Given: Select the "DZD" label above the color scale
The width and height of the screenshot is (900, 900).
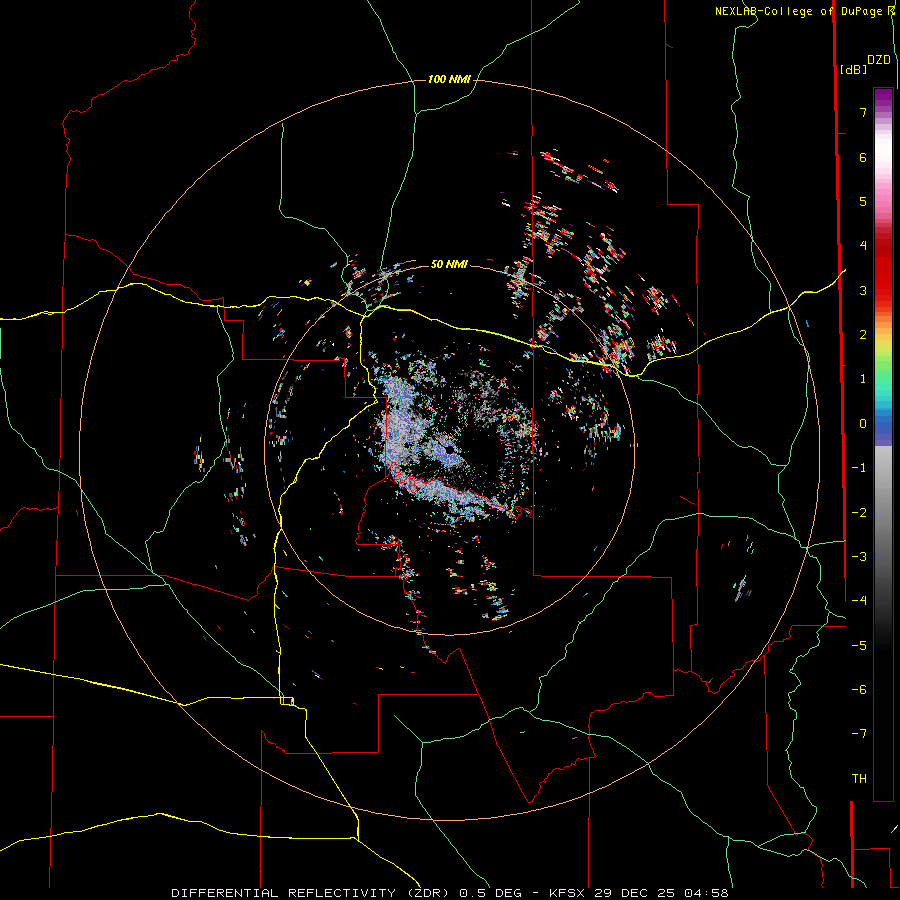Looking at the screenshot, I should click(879, 60).
